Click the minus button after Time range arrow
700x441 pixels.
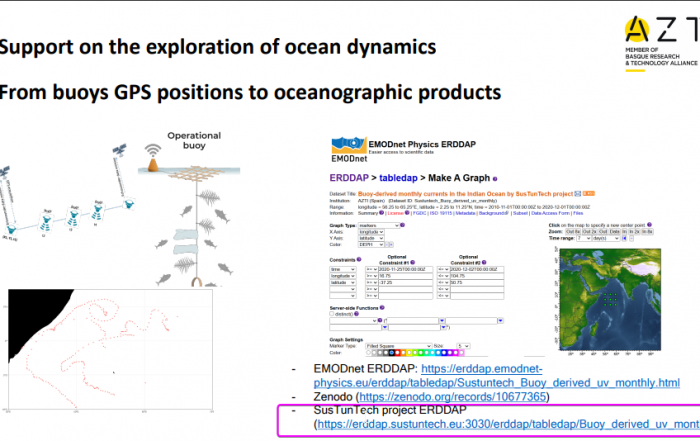tap(631, 238)
